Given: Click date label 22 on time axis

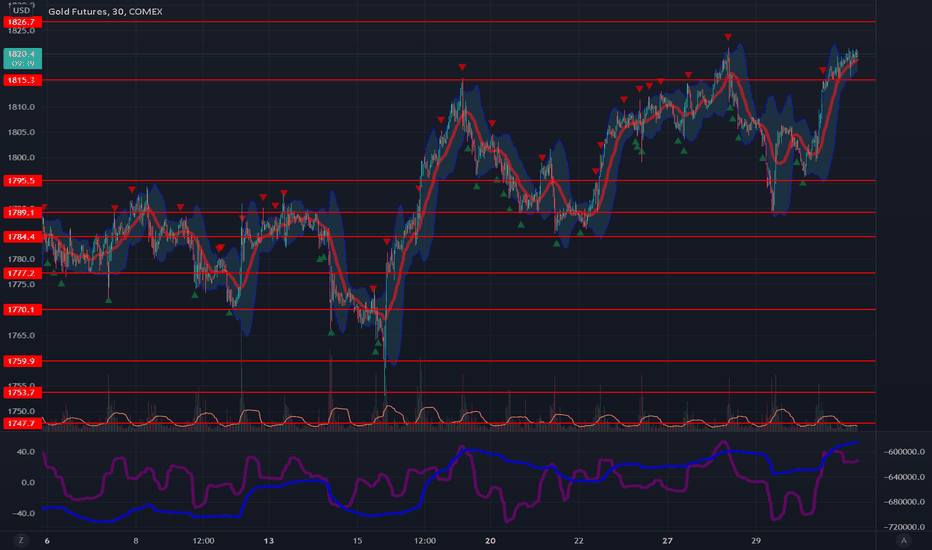Looking at the screenshot, I should coord(579,540).
